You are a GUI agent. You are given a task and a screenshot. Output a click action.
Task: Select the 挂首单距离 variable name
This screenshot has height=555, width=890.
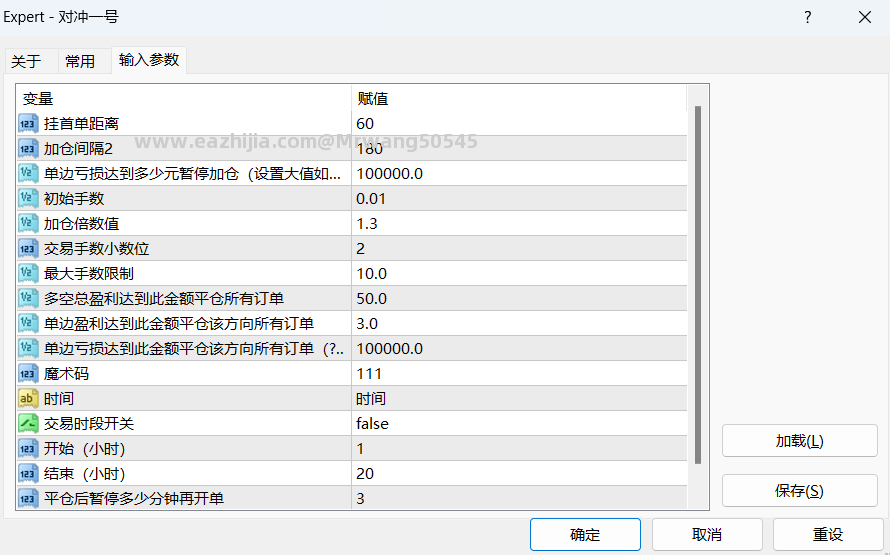click(81, 124)
